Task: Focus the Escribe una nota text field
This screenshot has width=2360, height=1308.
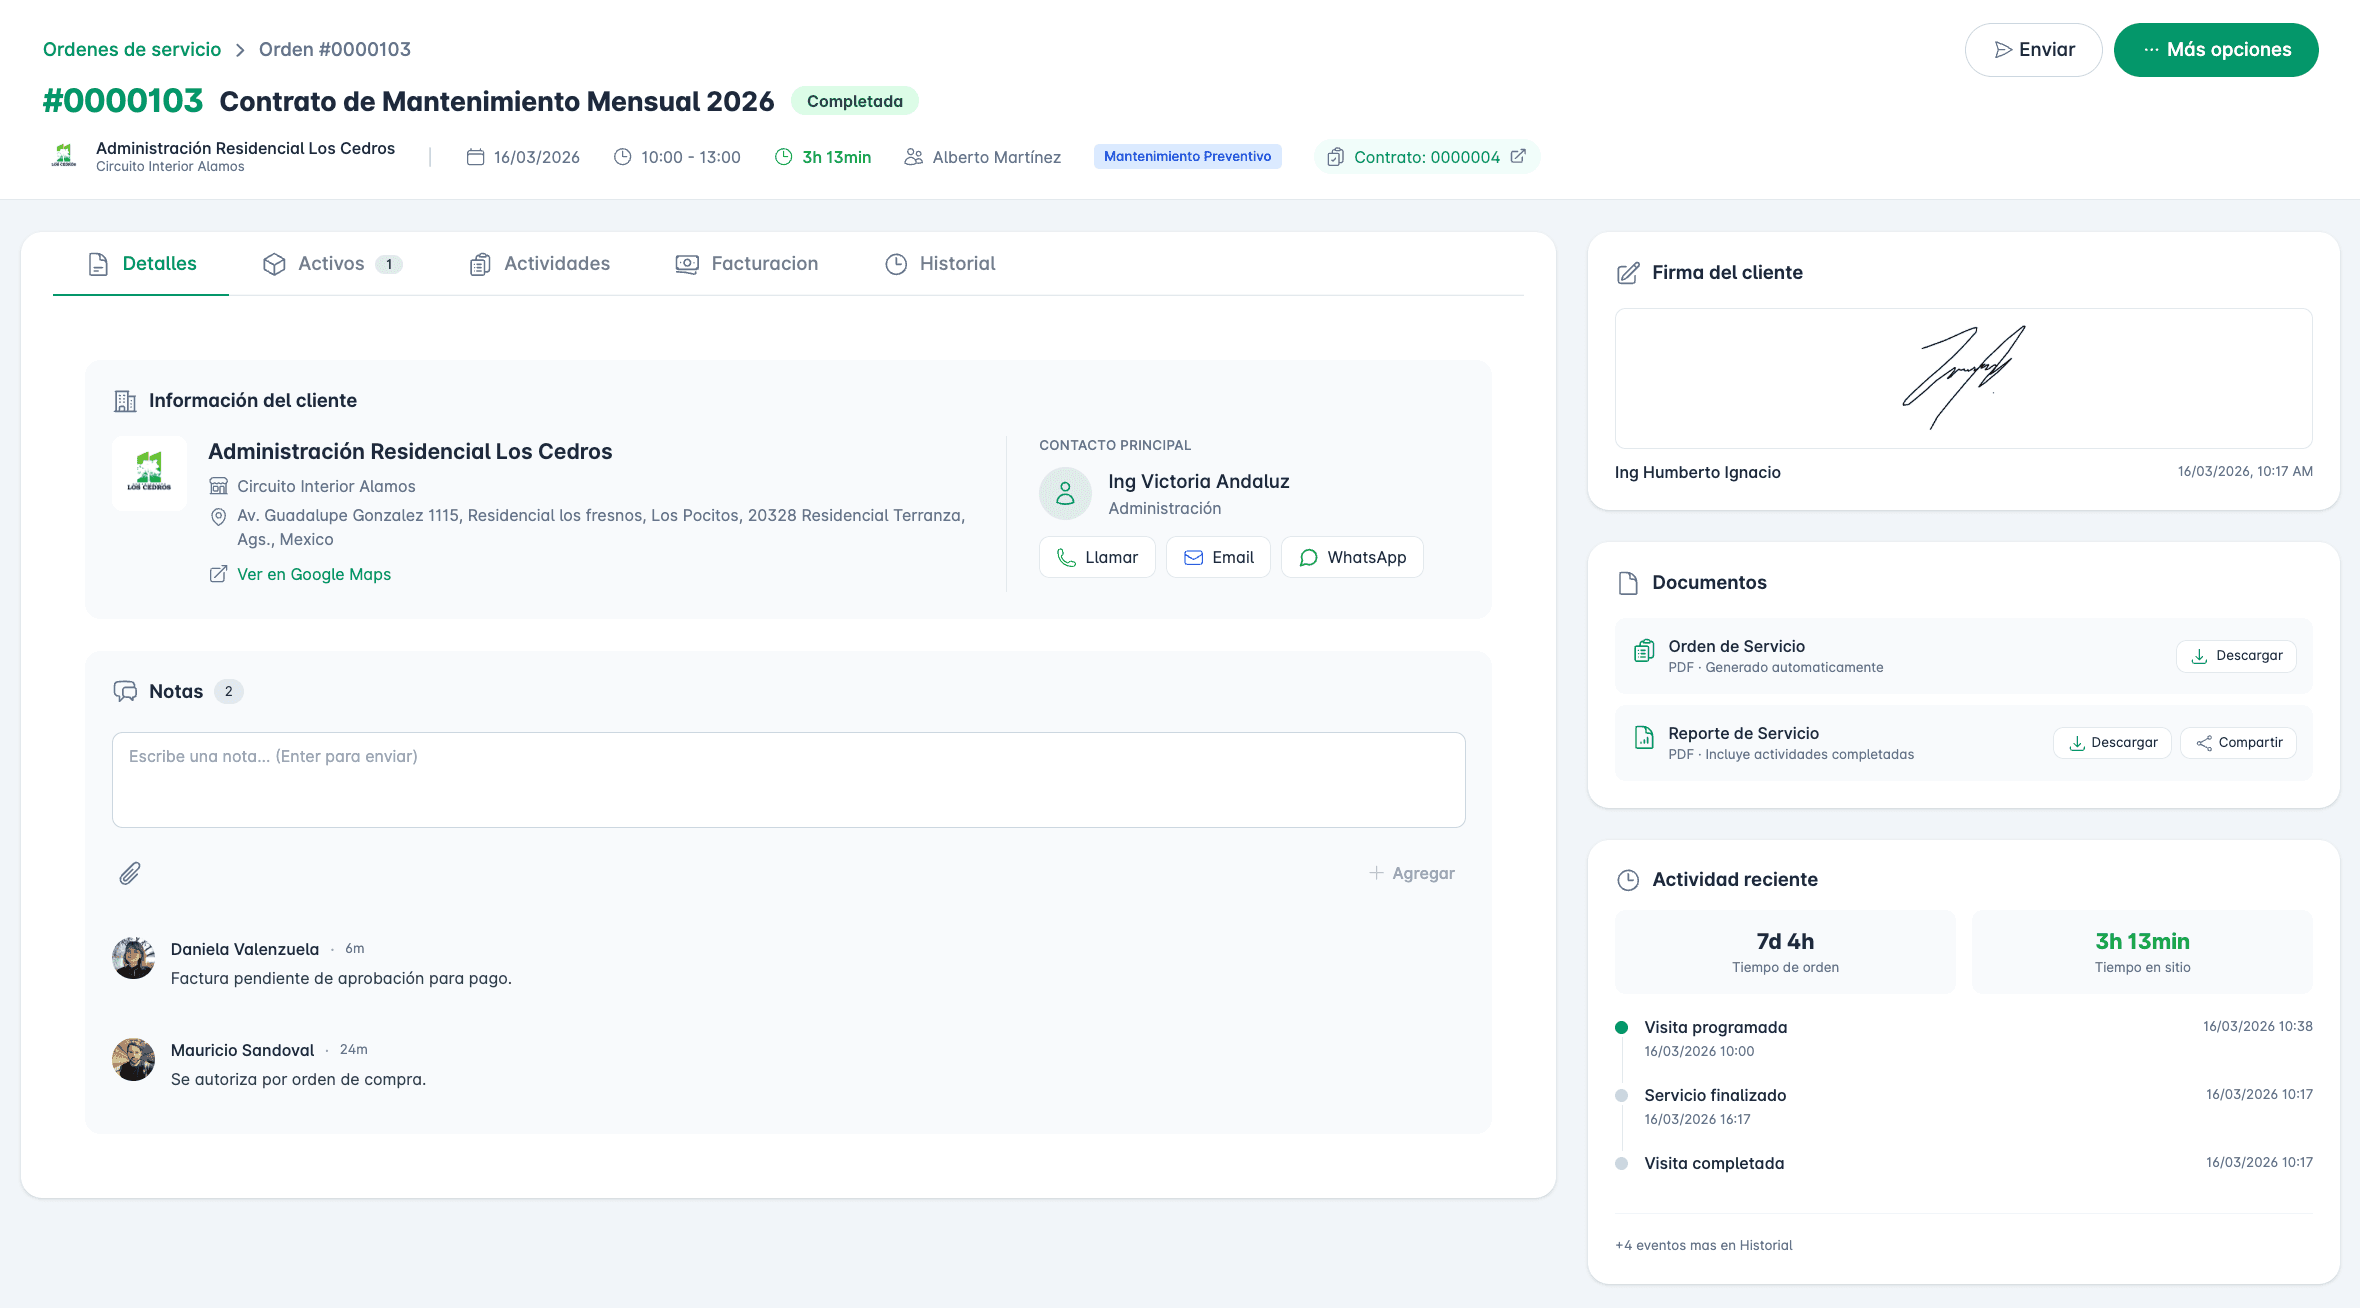Action: coord(788,780)
